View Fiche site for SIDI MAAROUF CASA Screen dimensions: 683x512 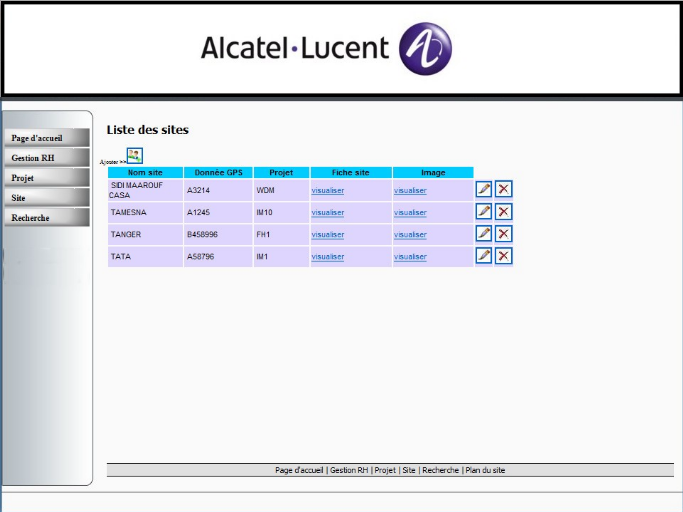coord(328,190)
